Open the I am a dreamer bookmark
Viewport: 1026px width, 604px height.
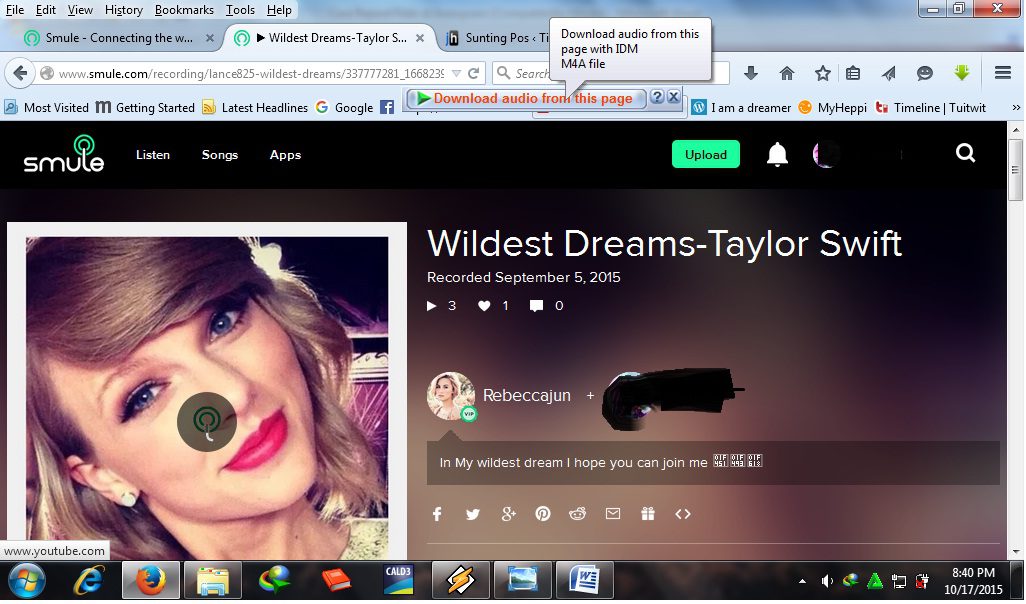click(742, 107)
